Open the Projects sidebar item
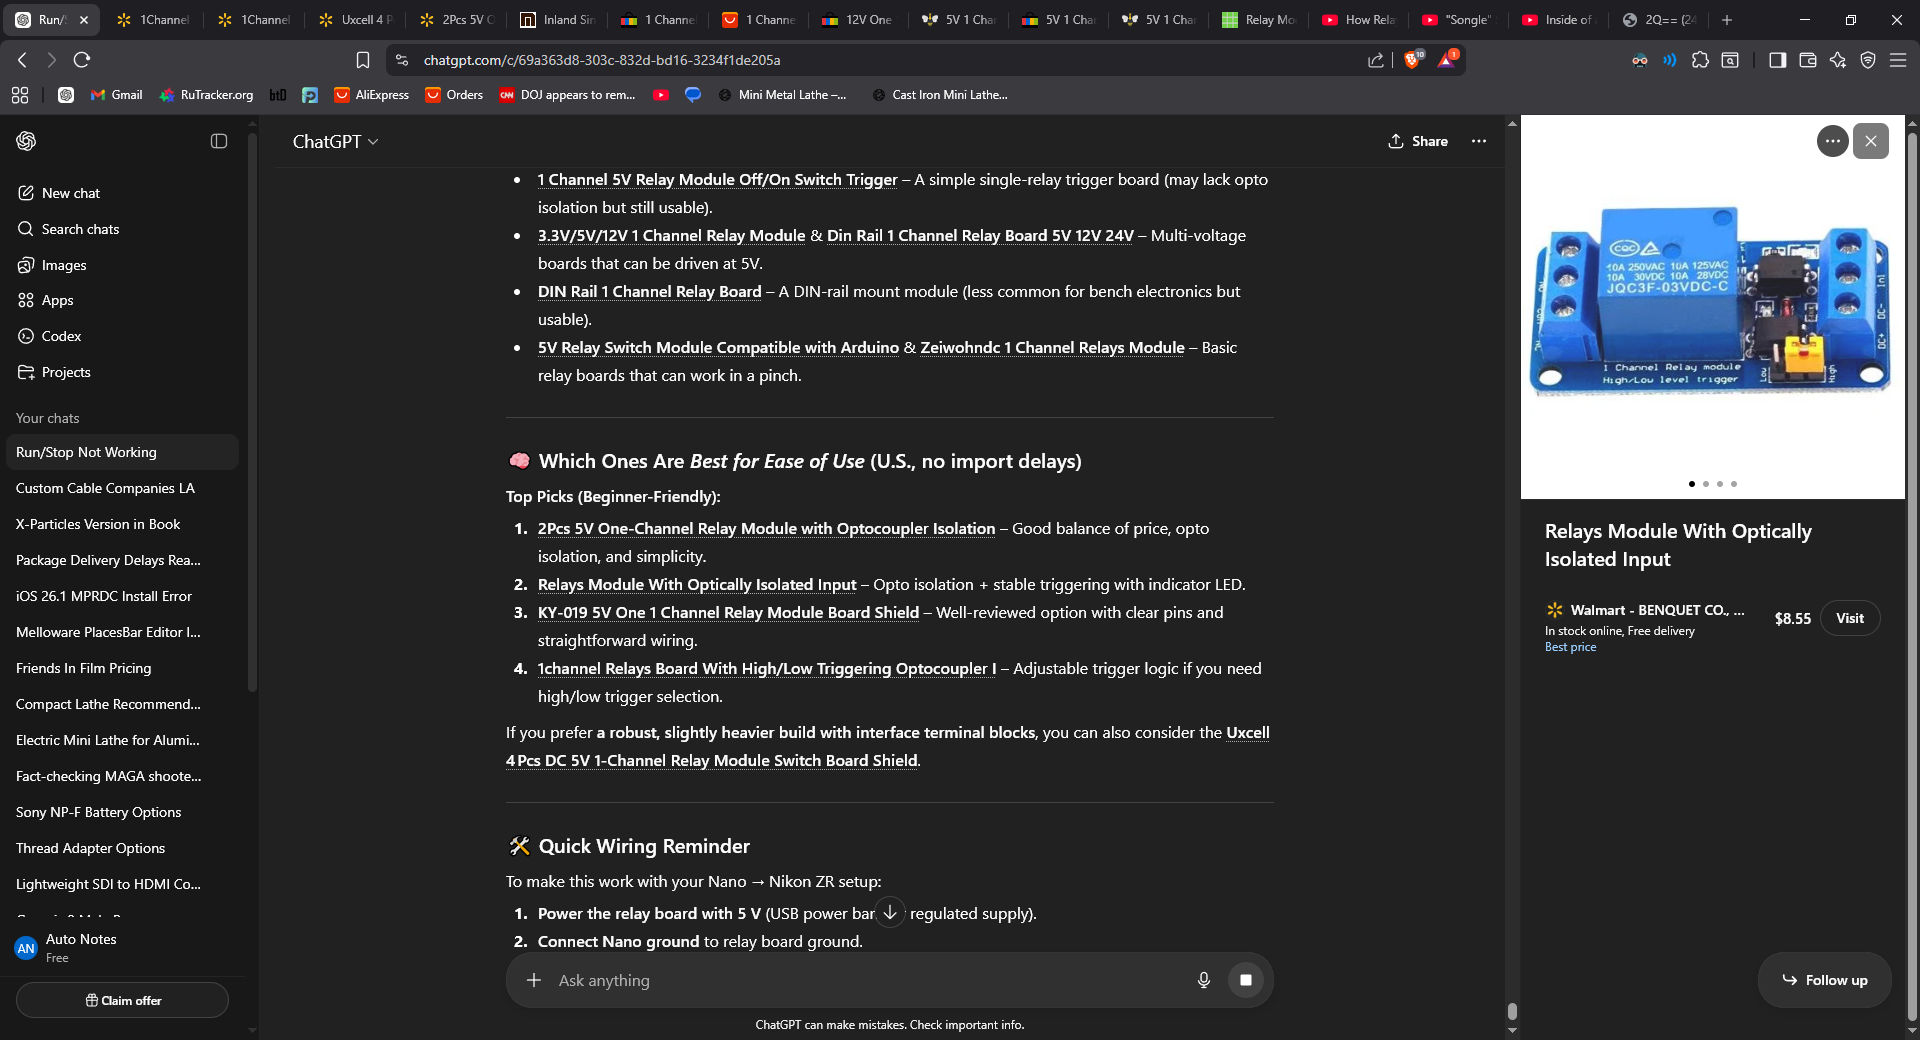1920x1040 pixels. coord(66,372)
